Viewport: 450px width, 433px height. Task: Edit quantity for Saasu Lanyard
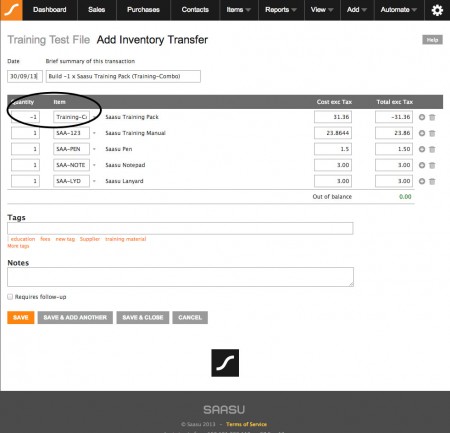[x=25, y=181]
